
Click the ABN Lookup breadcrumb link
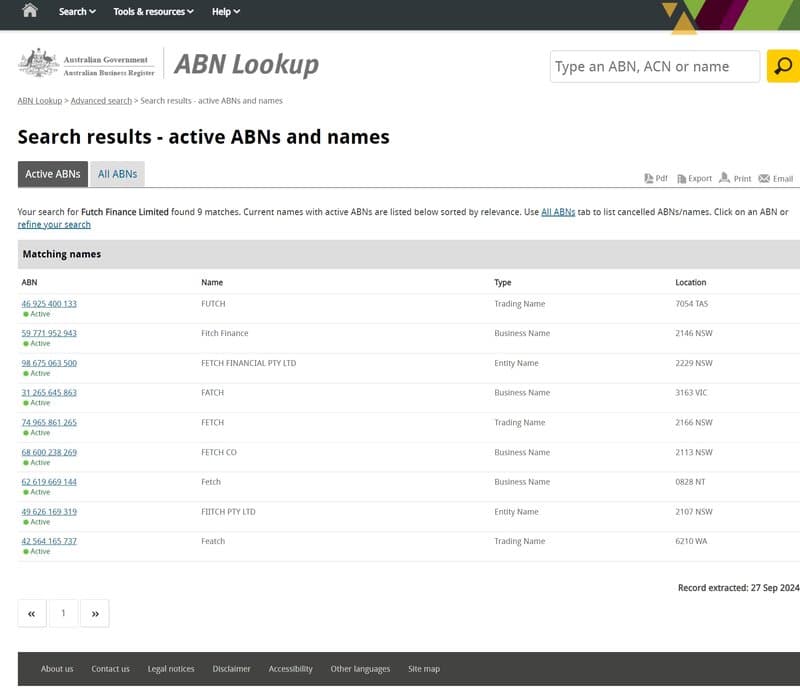[x=40, y=101]
